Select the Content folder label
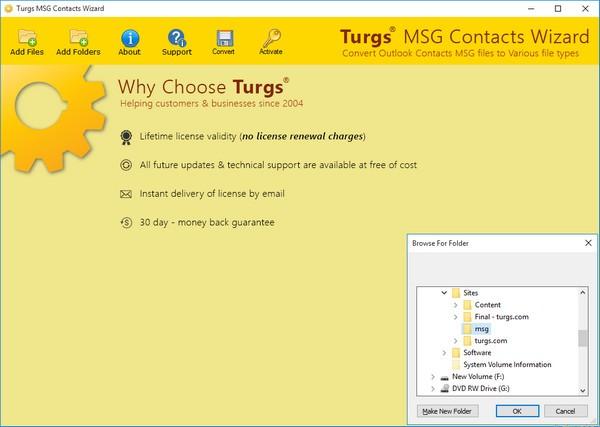This screenshot has width=600, height=427. pos(488,305)
